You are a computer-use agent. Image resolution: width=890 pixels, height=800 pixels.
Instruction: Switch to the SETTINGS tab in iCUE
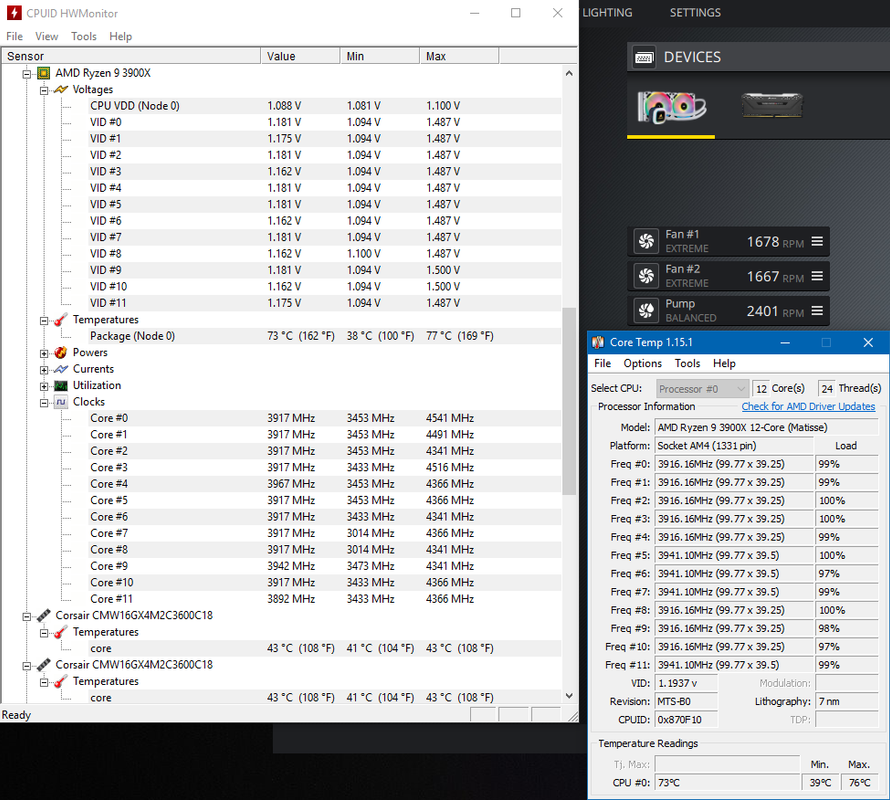(695, 12)
